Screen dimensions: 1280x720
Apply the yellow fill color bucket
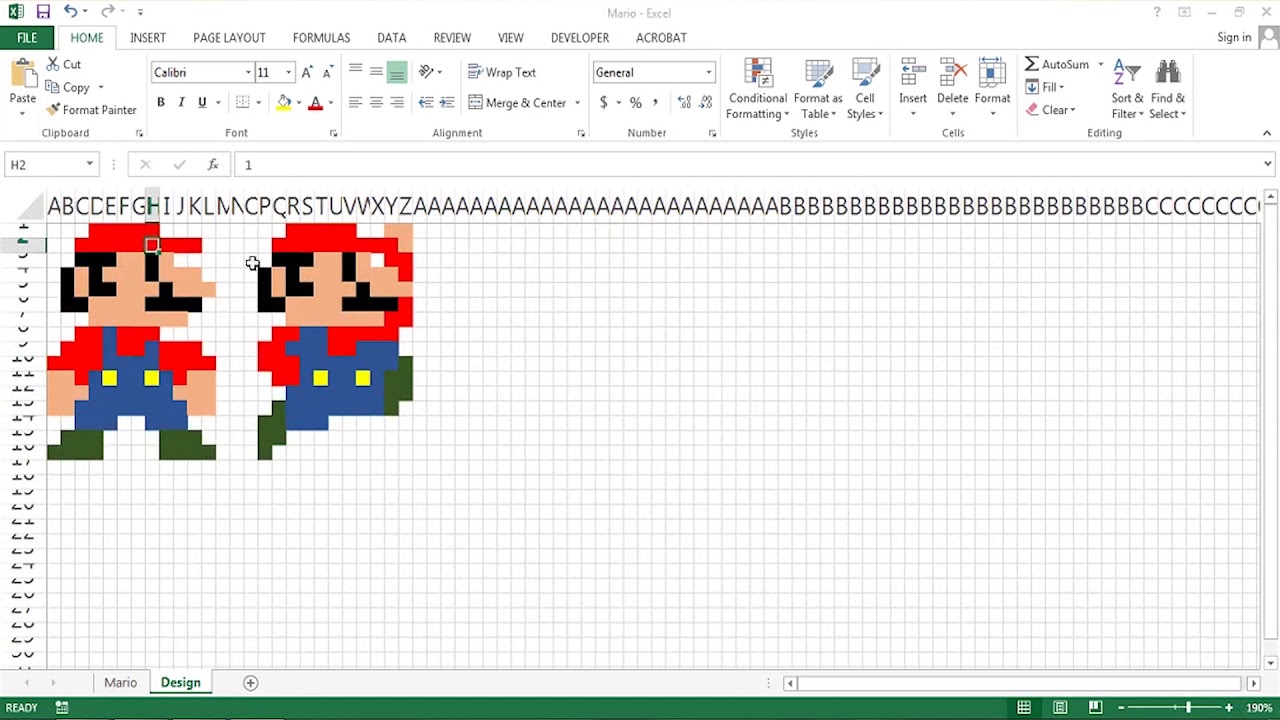(x=284, y=102)
